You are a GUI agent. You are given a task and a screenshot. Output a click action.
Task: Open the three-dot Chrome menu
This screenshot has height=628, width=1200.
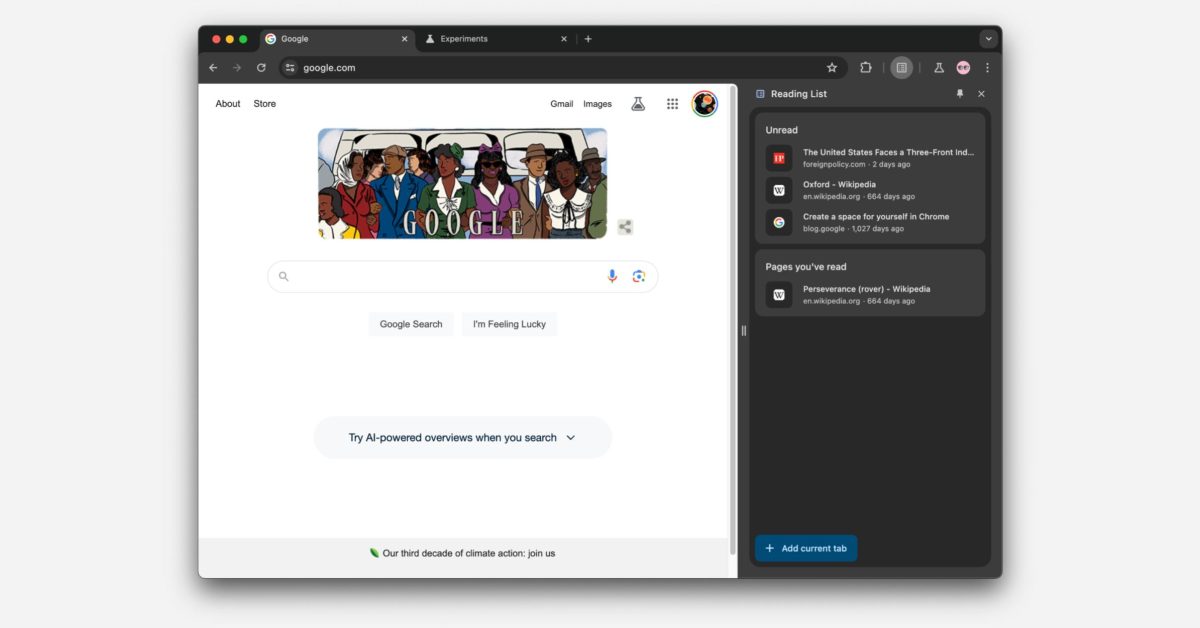[x=986, y=67]
